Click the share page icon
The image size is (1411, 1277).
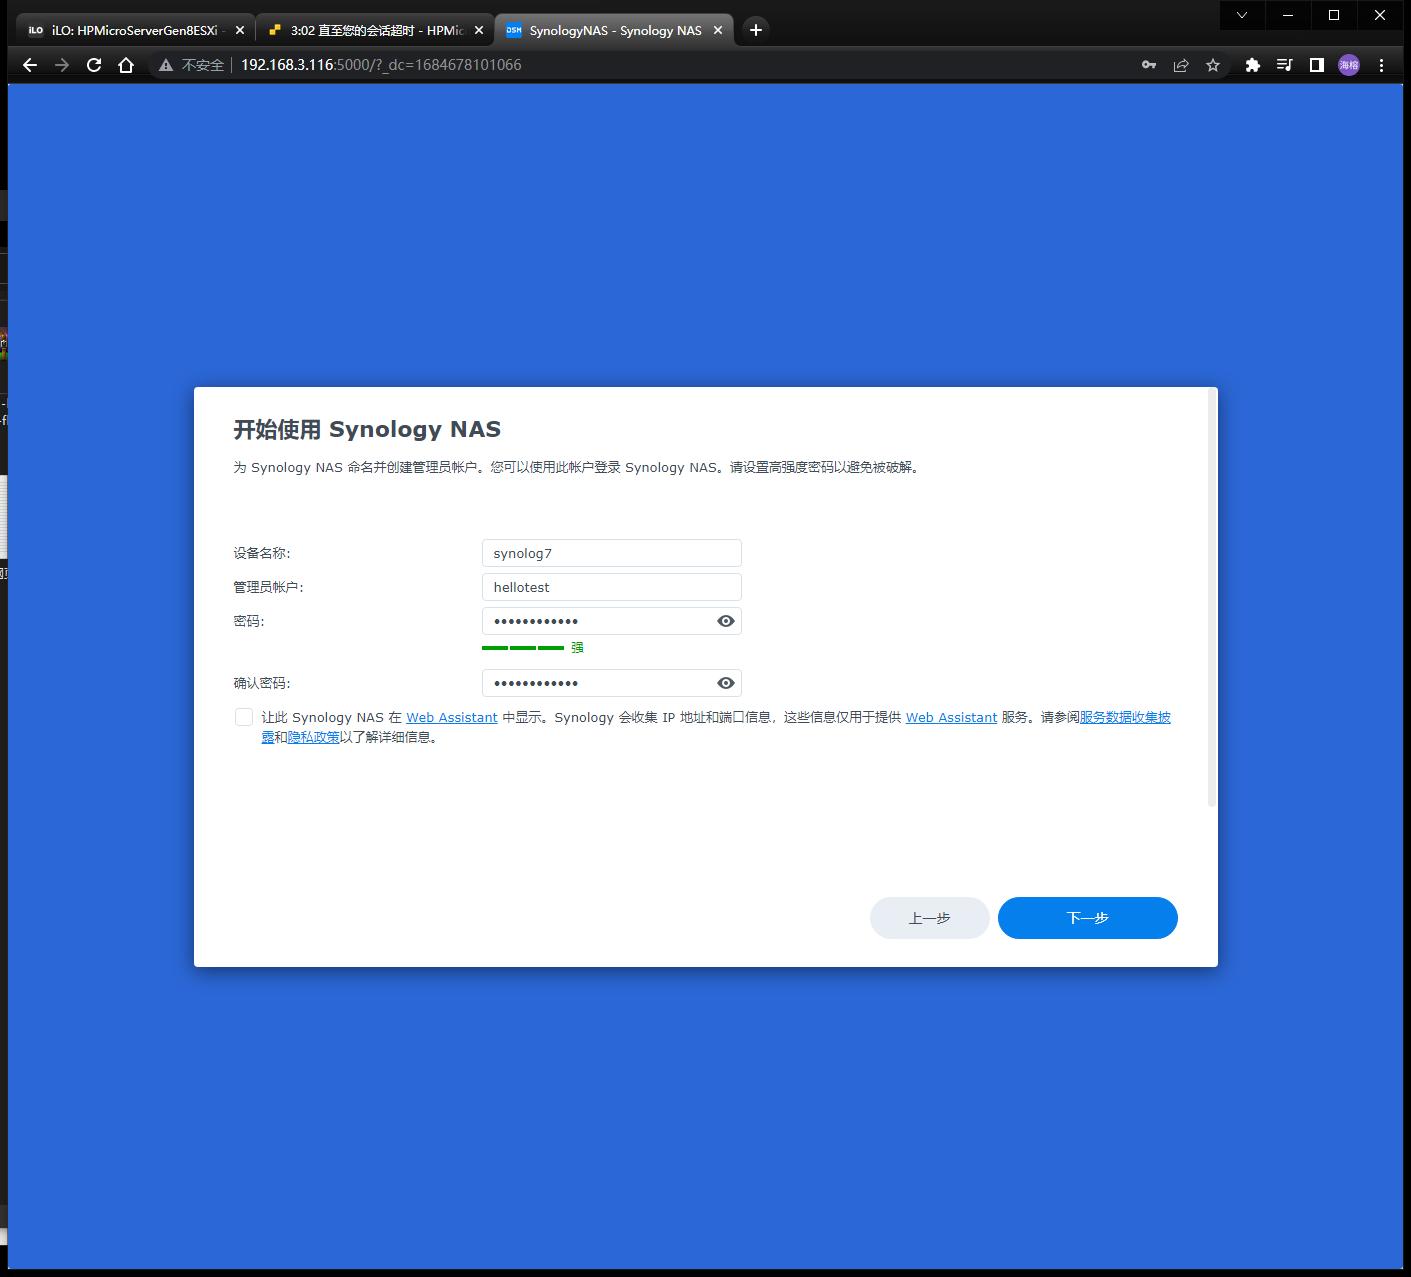pyautogui.click(x=1181, y=65)
